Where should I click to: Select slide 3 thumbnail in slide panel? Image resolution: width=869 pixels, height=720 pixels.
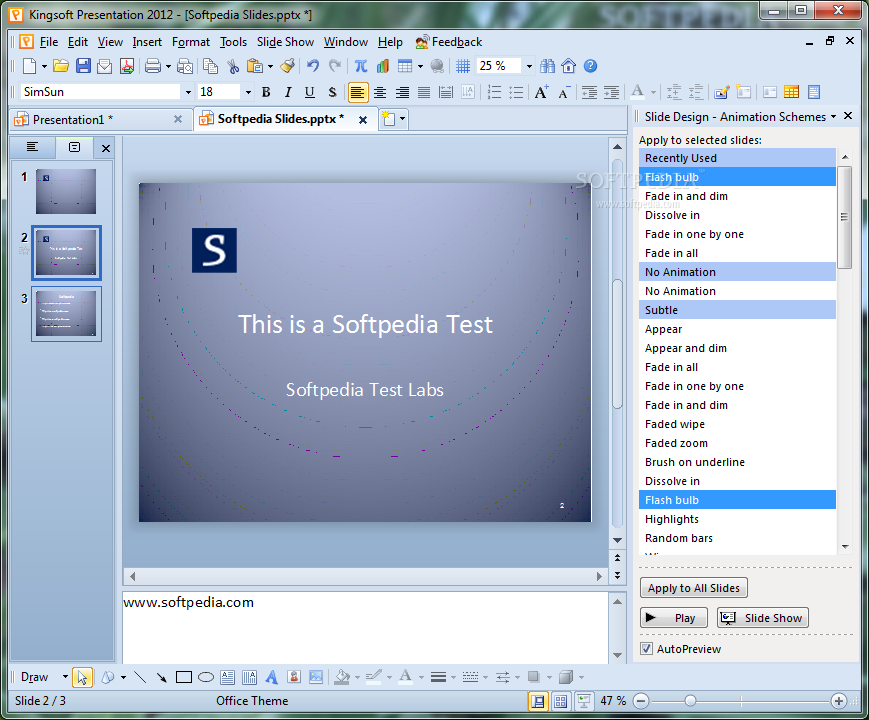click(x=66, y=314)
